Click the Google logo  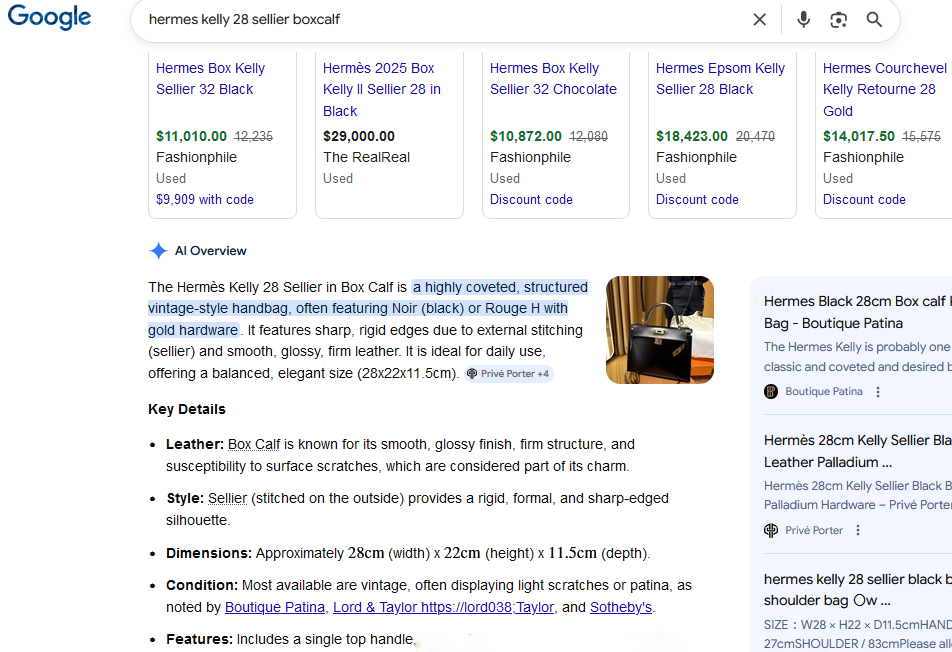point(49,18)
